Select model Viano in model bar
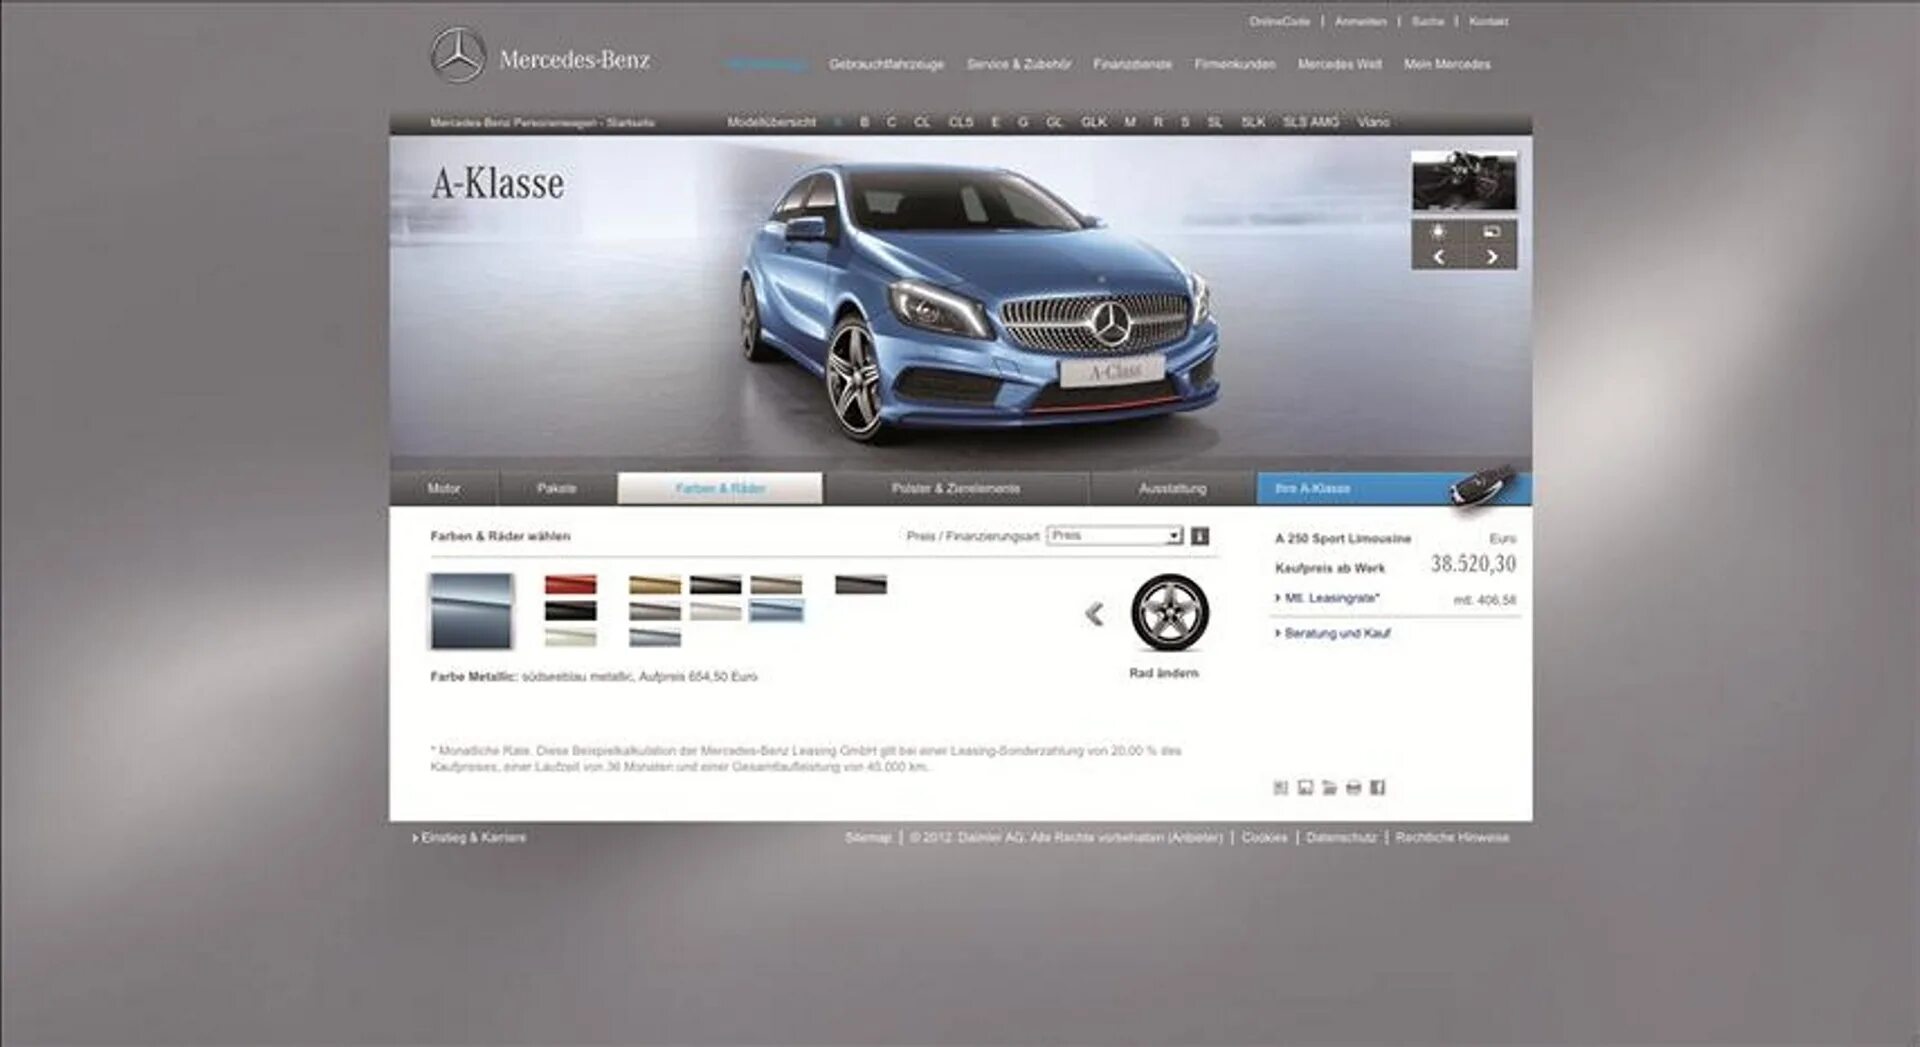The image size is (1920, 1047). (1373, 122)
